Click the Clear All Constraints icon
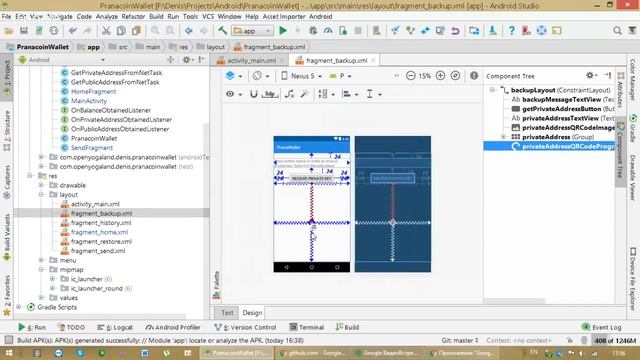This screenshot has width=640, height=360. pos(289,94)
